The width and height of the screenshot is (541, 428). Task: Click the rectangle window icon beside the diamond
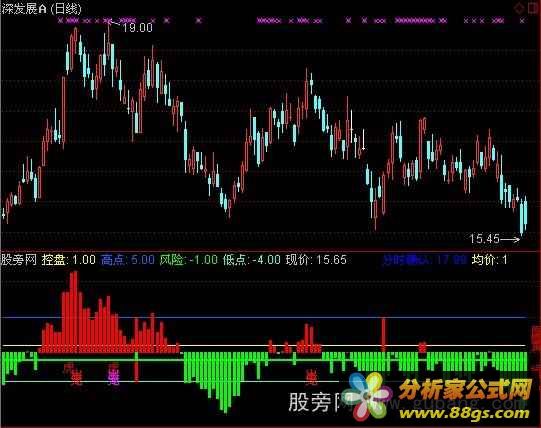point(533,8)
